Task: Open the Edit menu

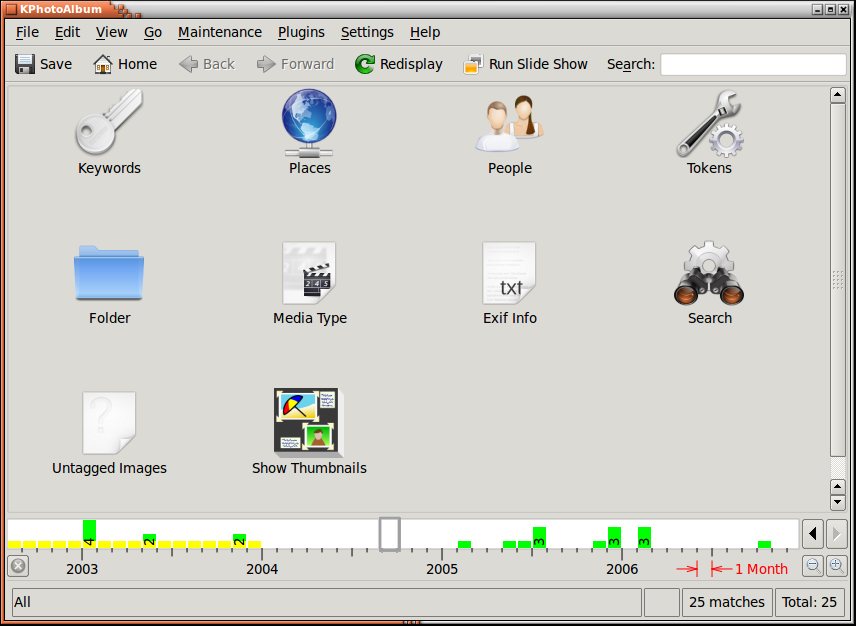Action: click(67, 32)
